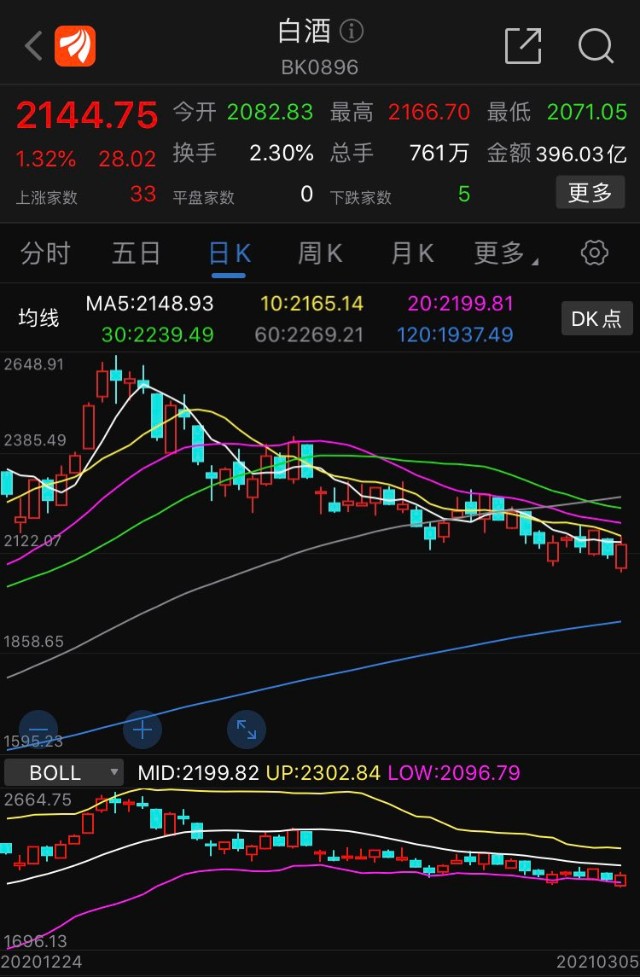Expand the 更多 timeframe dropdown
The height and width of the screenshot is (977, 640).
click(x=505, y=254)
